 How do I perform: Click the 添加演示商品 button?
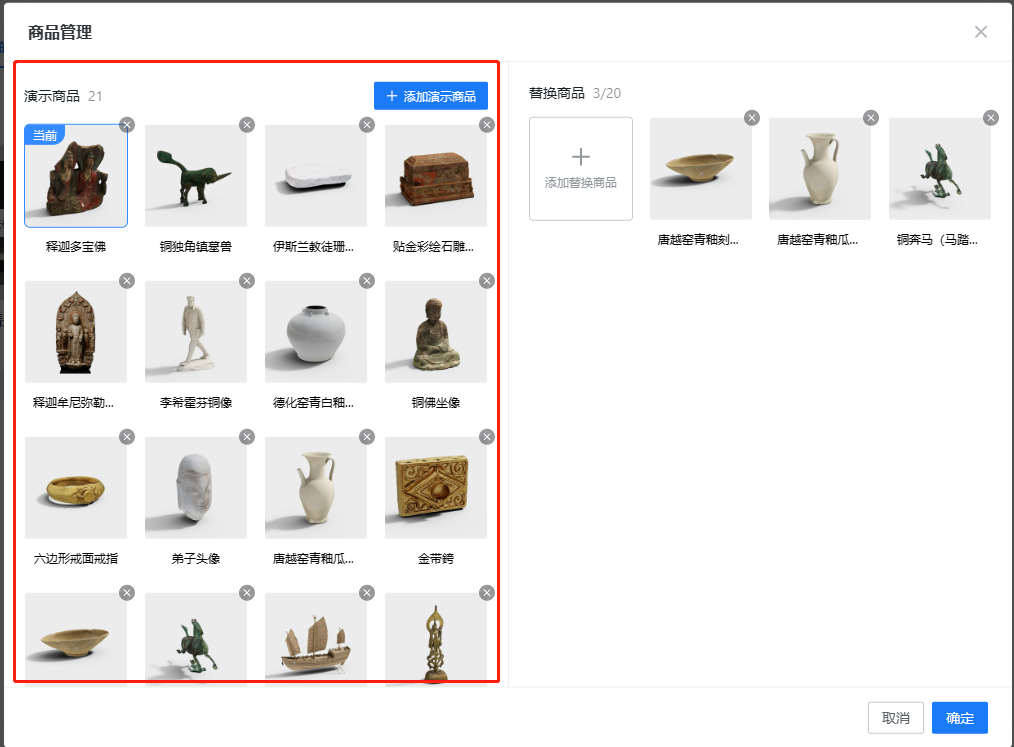(x=431, y=96)
